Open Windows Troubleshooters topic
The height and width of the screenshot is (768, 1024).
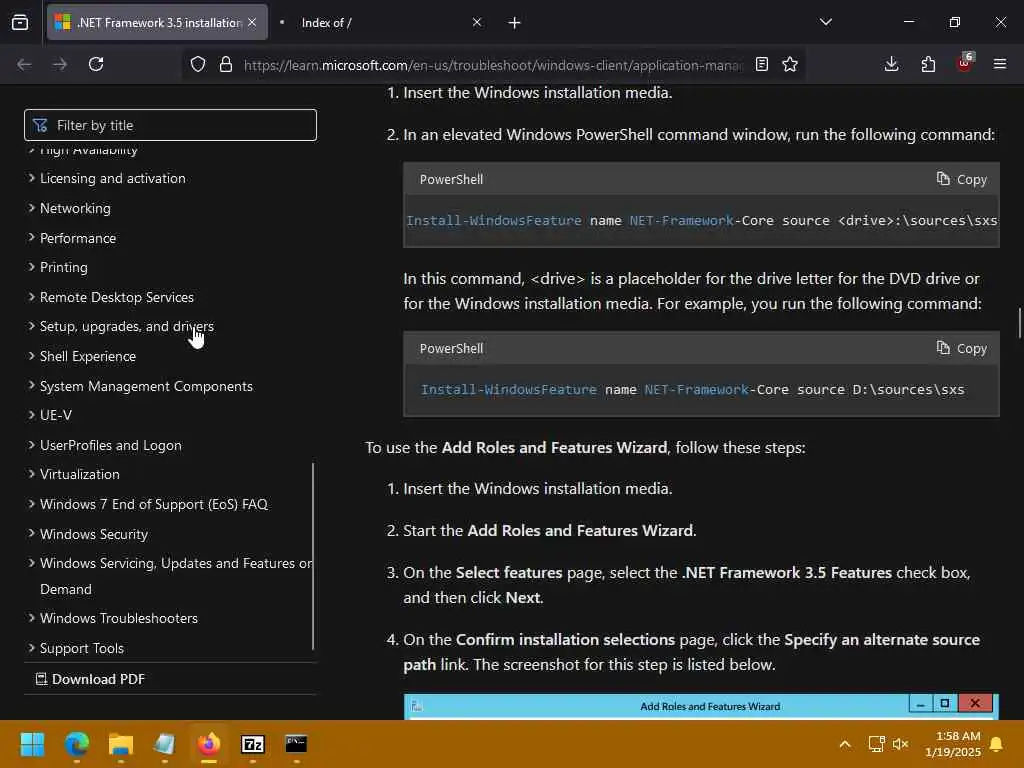click(x=118, y=618)
